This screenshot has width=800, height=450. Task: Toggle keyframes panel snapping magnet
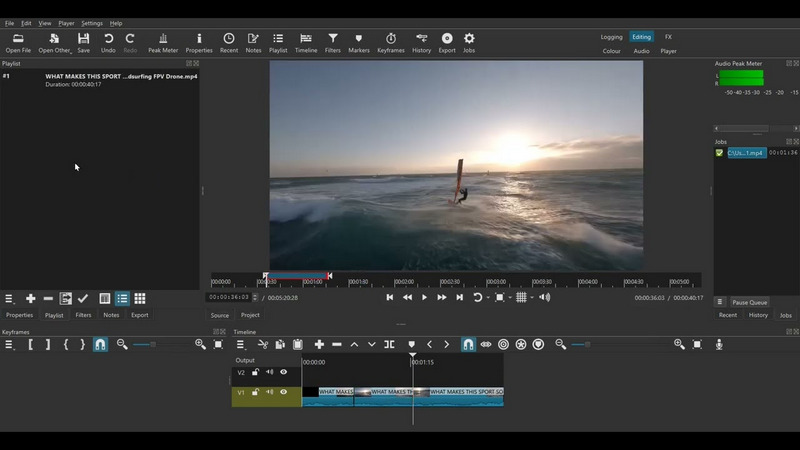tap(100, 344)
